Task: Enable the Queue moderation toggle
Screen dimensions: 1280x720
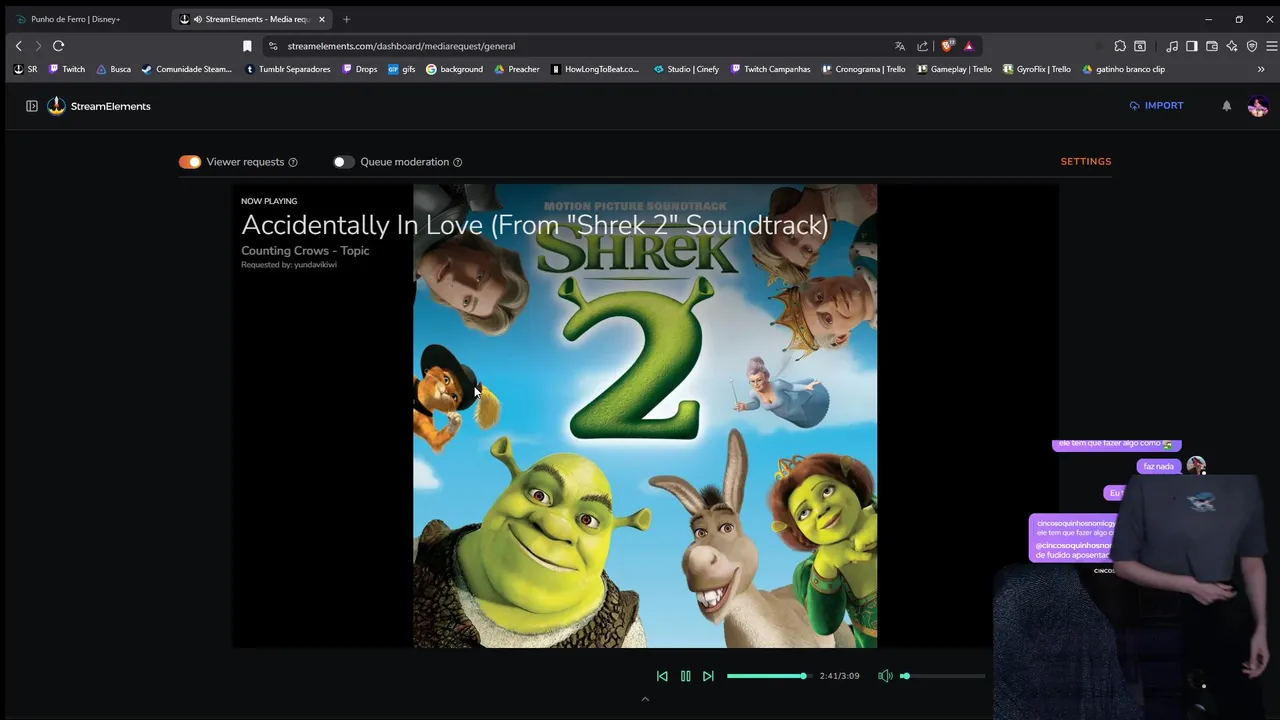Action: (x=343, y=162)
